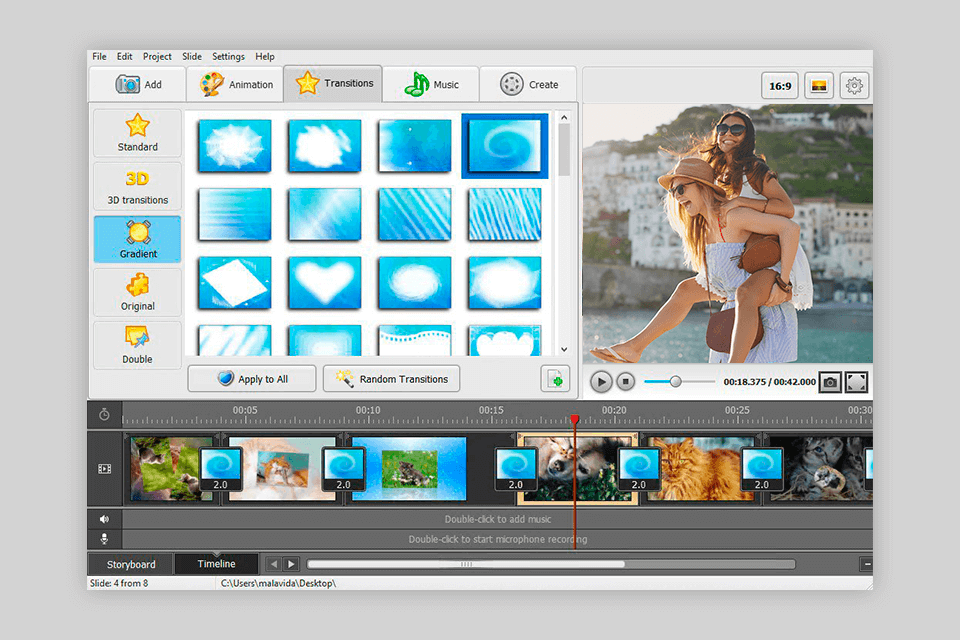
Task: Open preview settings gear icon
Action: click(x=854, y=86)
